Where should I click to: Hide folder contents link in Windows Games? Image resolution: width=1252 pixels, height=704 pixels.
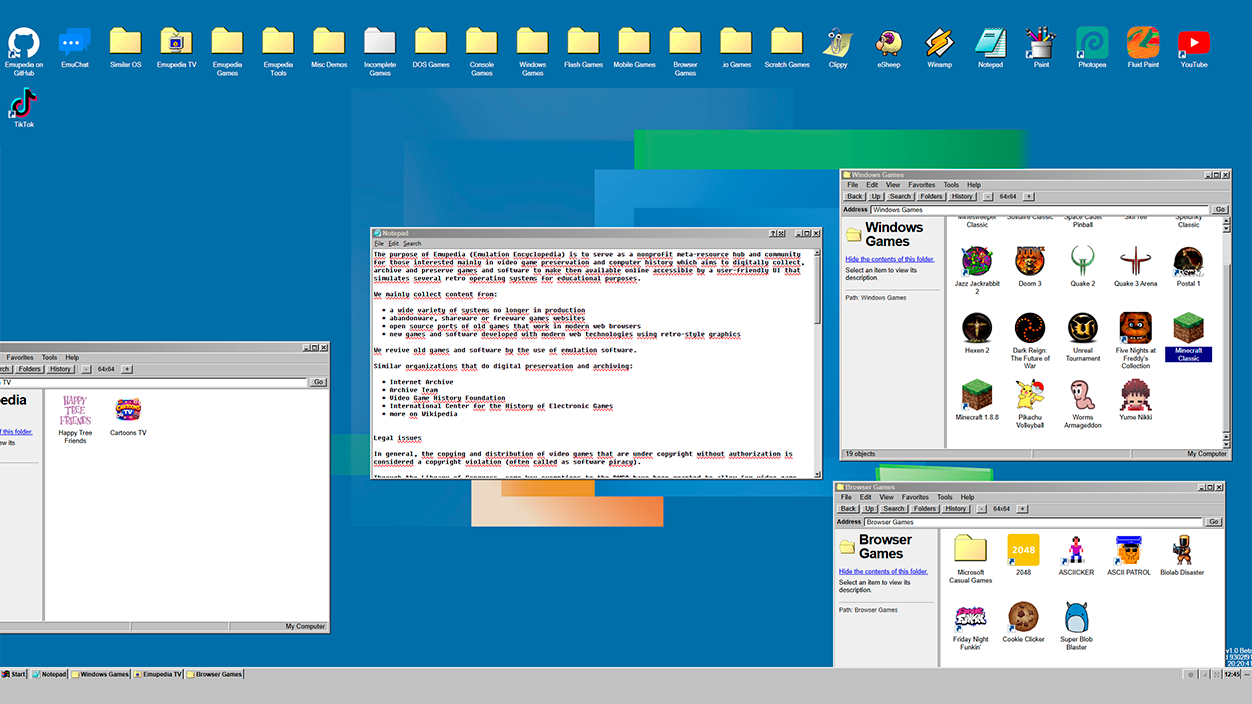(890, 259)
